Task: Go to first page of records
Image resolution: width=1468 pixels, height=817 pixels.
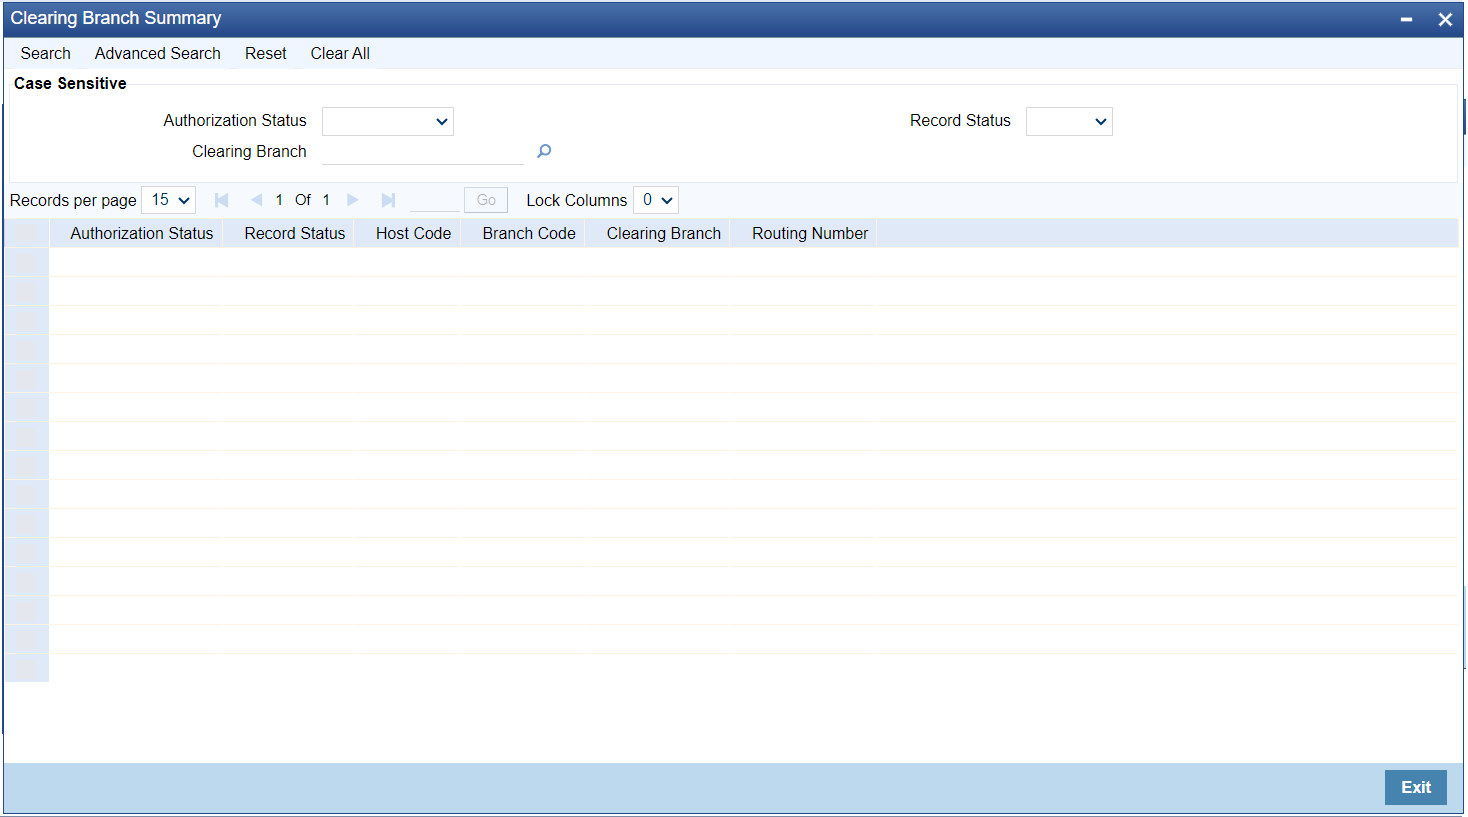Action: (222, 200)
